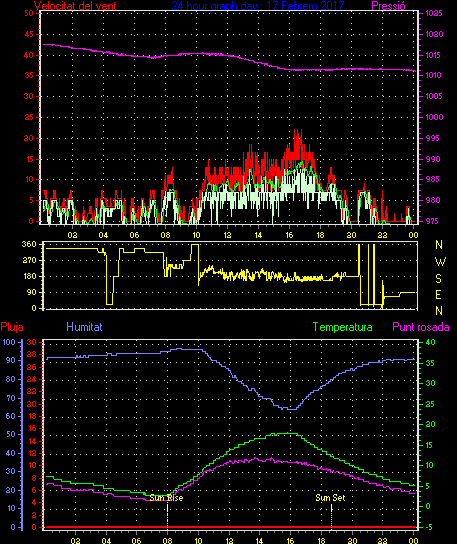Click the 985 pressure axis value
This screenshot has height=544, width=457.
pos(433,179)
